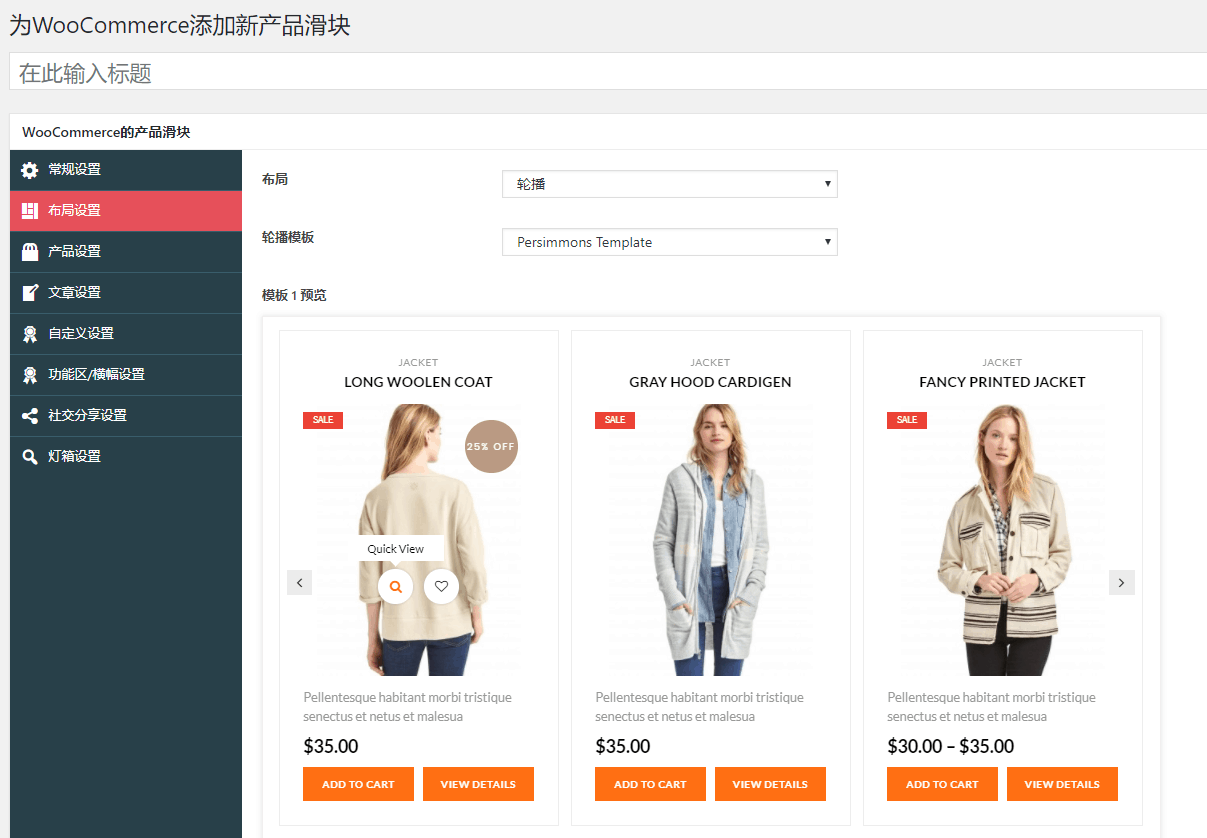Viewport: 1207px width, 838px height.
Task: Click the share icon beside 社交分享设置
Action: tap(30, 416)
